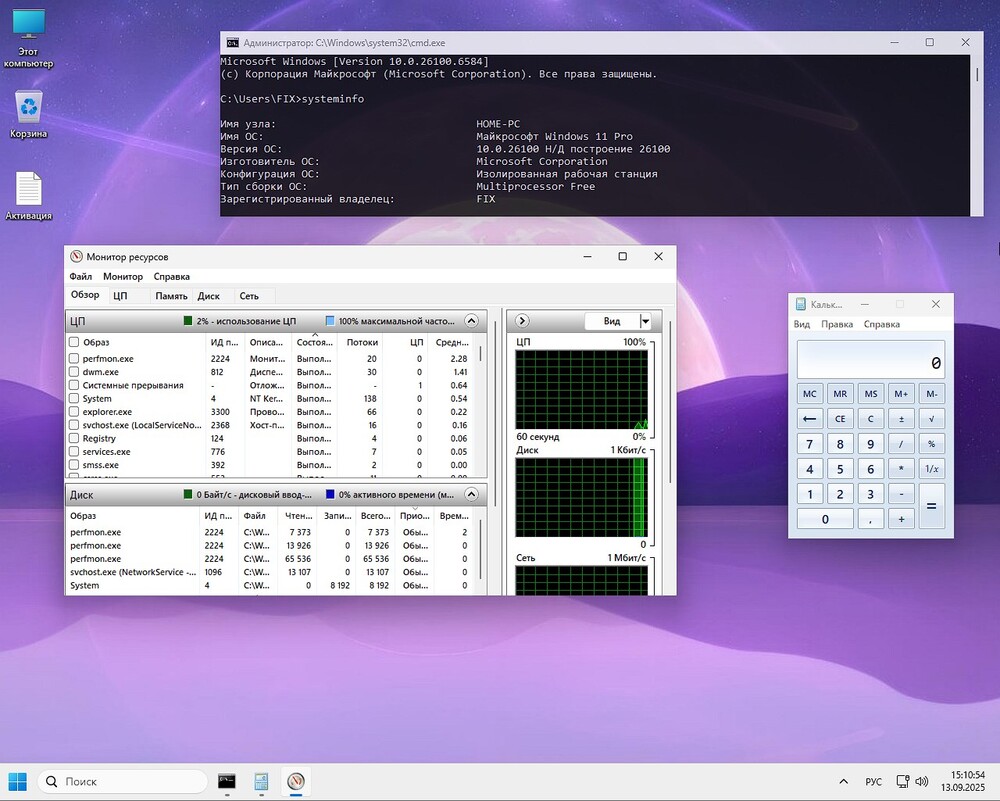Collapse the ЦП section in Resource Monitor
Viewport: 1000px width, 801px height.
click(x=471, y=321)
